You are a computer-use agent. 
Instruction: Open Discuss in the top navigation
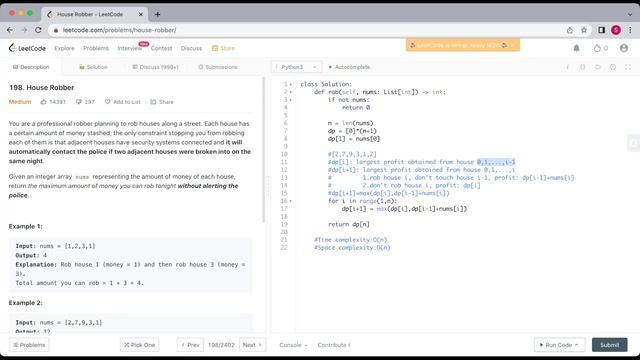click(x=191, y=48)
